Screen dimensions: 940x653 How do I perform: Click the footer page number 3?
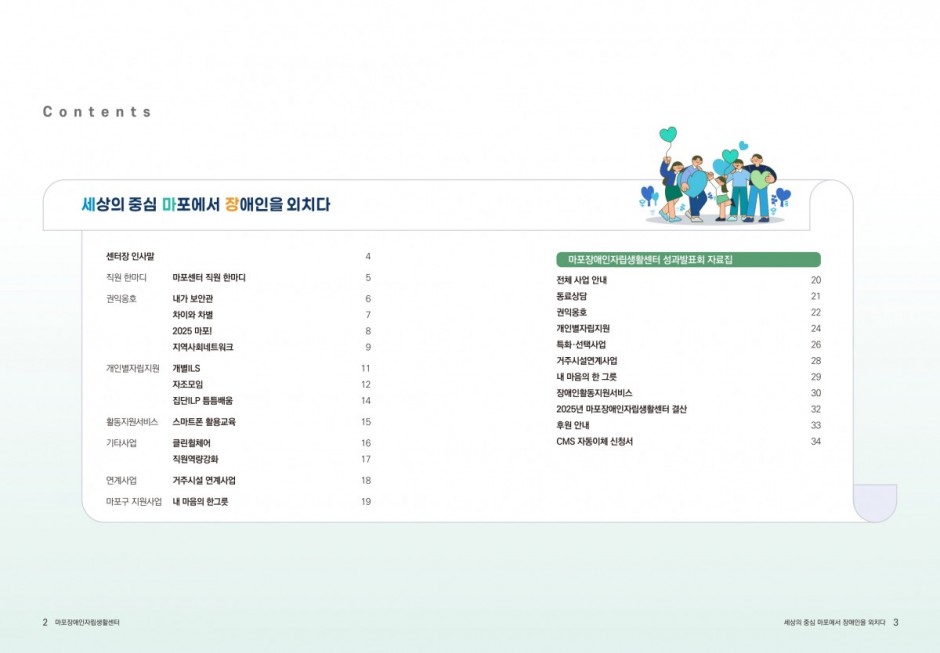(x=896, y=622)
